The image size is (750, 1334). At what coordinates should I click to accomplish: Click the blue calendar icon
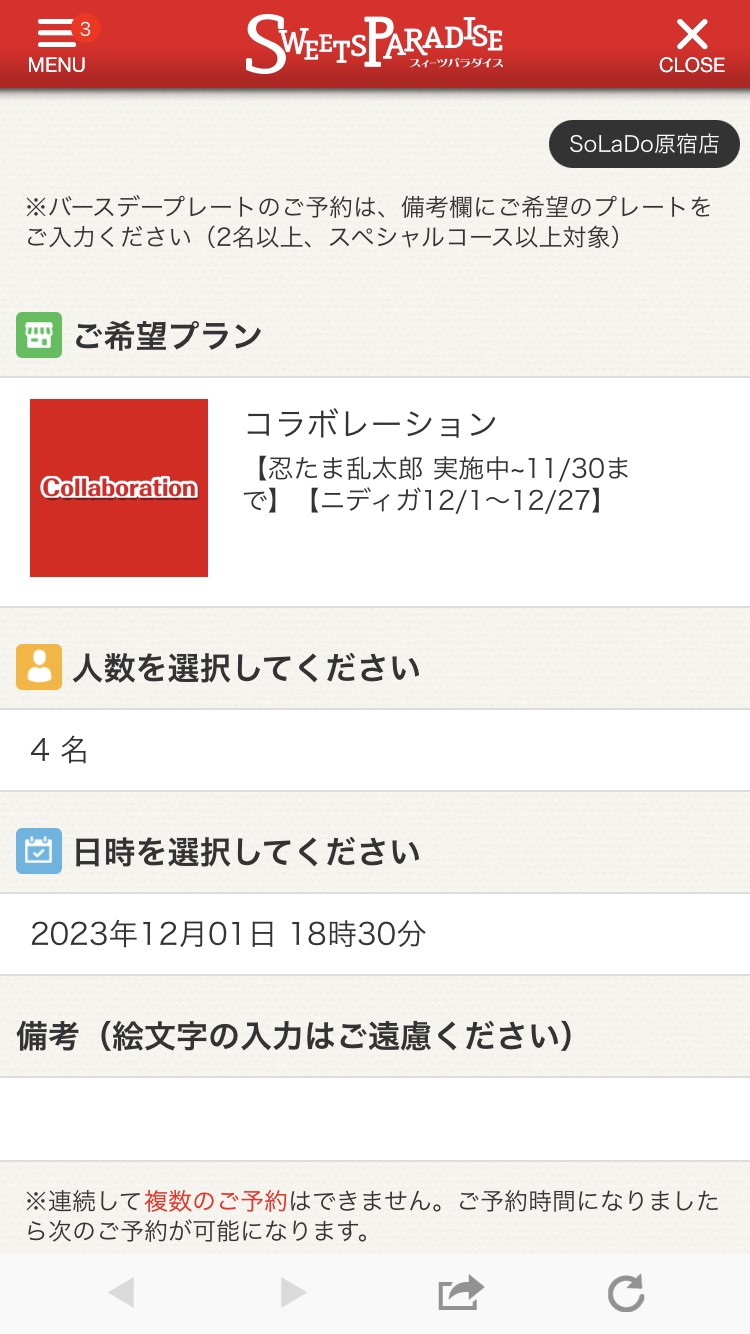pyautogui.click(x=39, y=851)
